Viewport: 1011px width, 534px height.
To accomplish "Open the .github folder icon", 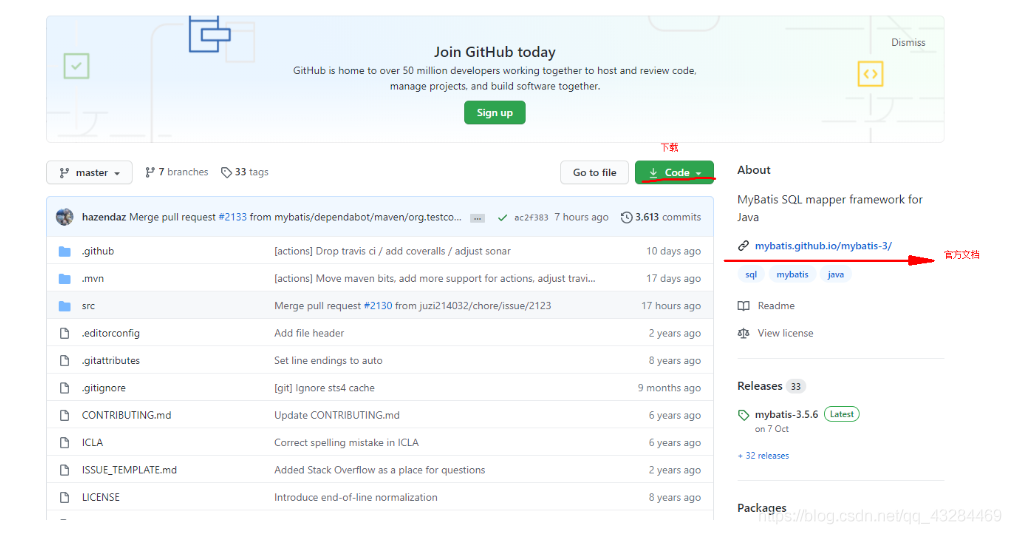I will [x=64, y=252].
